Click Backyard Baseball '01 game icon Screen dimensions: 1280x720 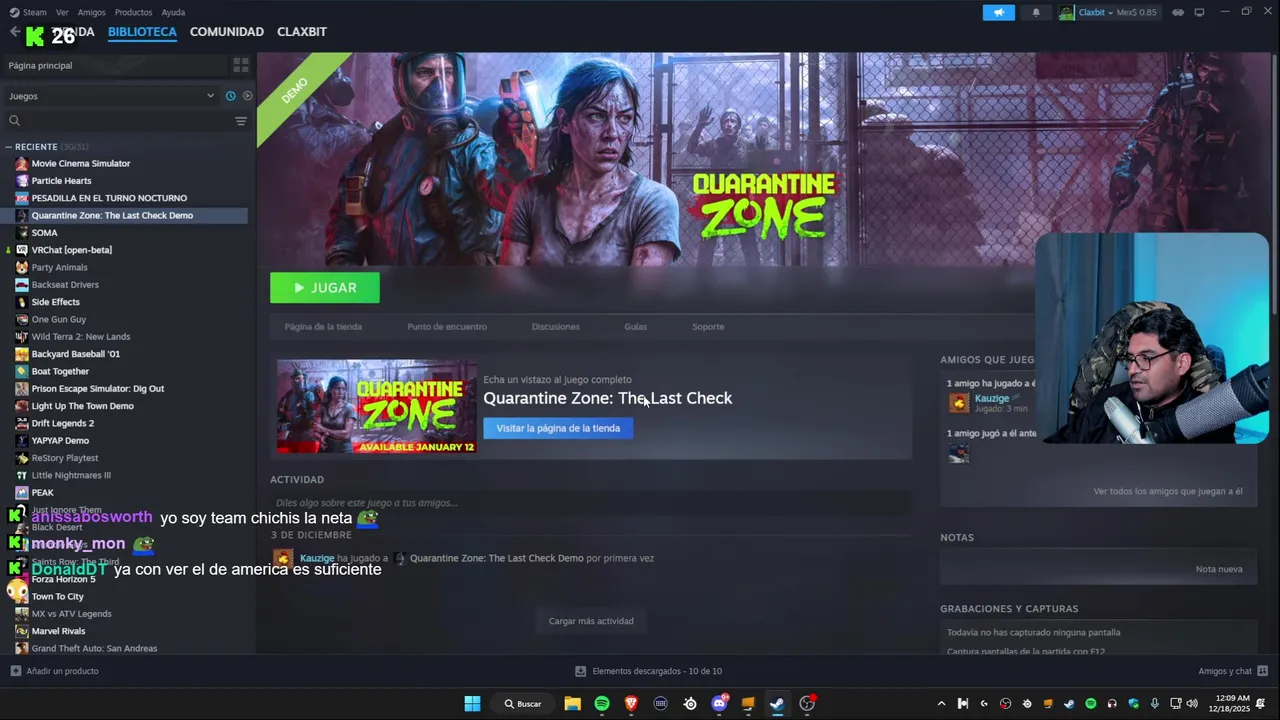pyautogui.click(x=22, y=354)
